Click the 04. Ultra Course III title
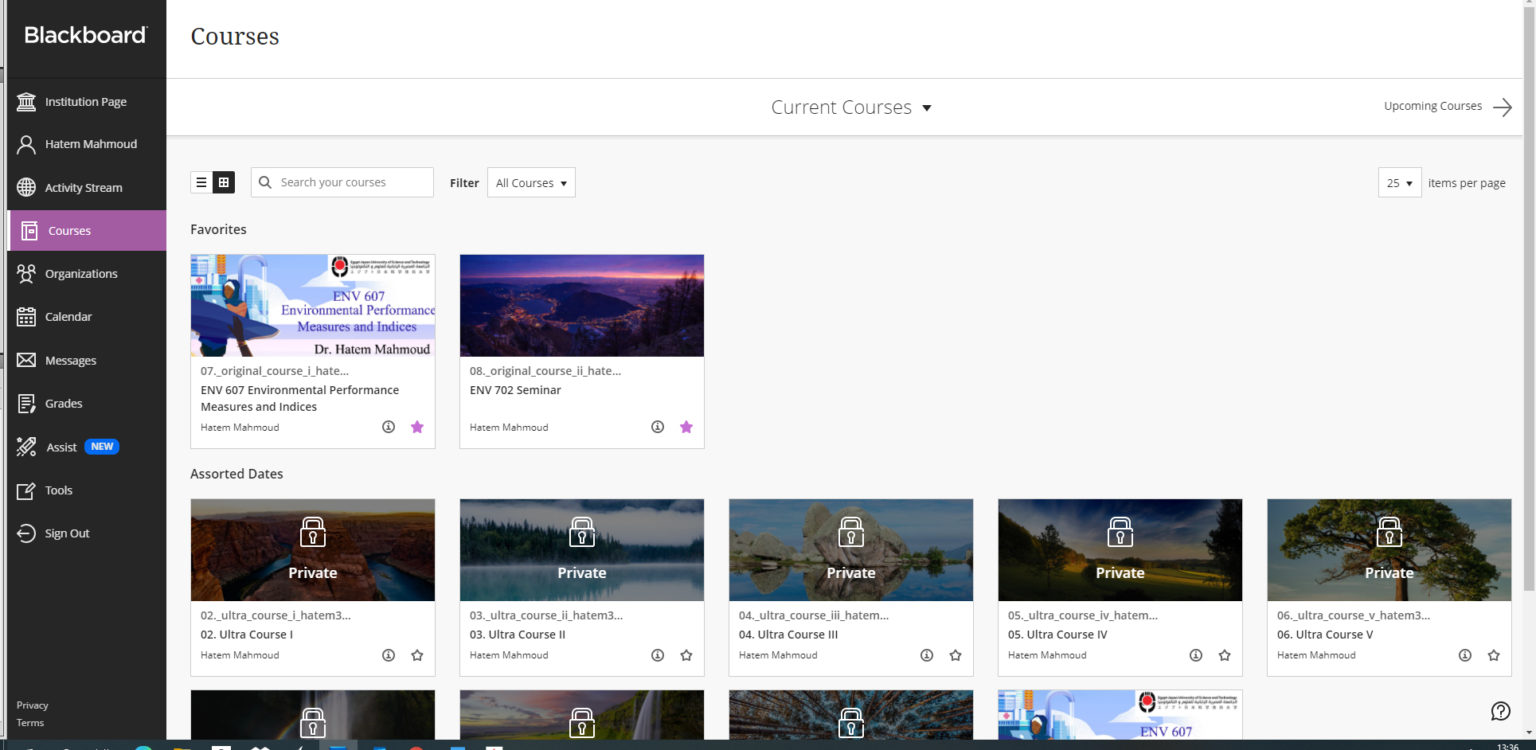The image size is (1536, 750). pyautogui.click(x=788, y=635)
